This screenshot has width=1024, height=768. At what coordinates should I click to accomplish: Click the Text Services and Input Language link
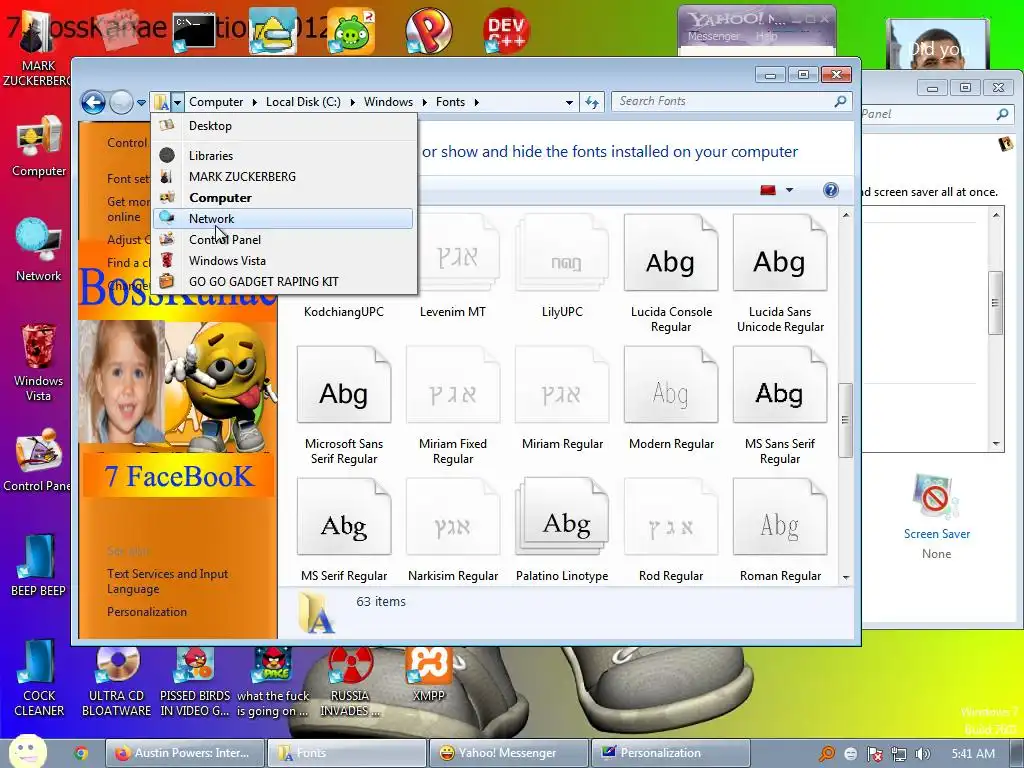click(x=167, y=581)
